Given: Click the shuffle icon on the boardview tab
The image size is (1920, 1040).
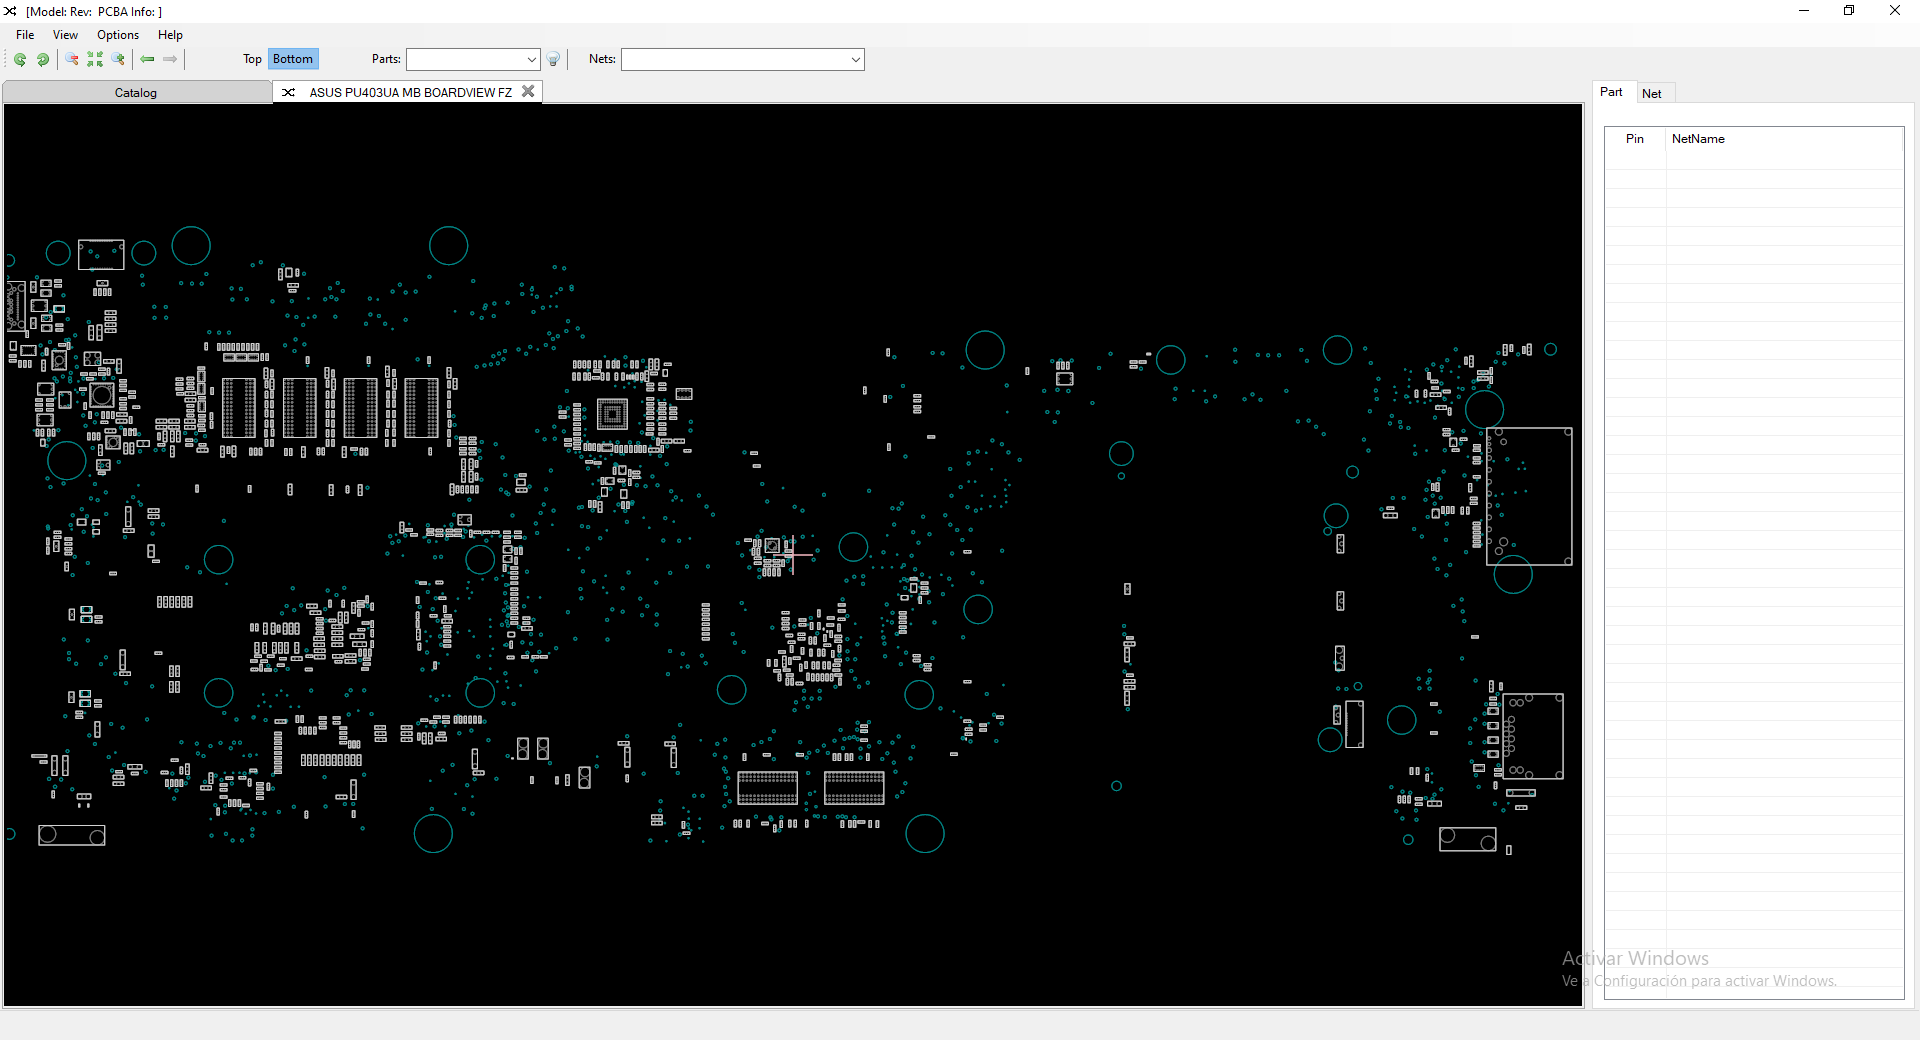Looking at the screenshot, I should 288,92.
